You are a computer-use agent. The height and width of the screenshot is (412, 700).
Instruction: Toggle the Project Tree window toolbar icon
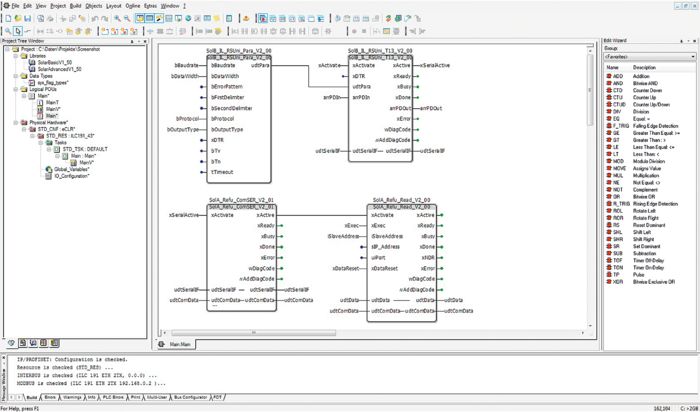140,18
